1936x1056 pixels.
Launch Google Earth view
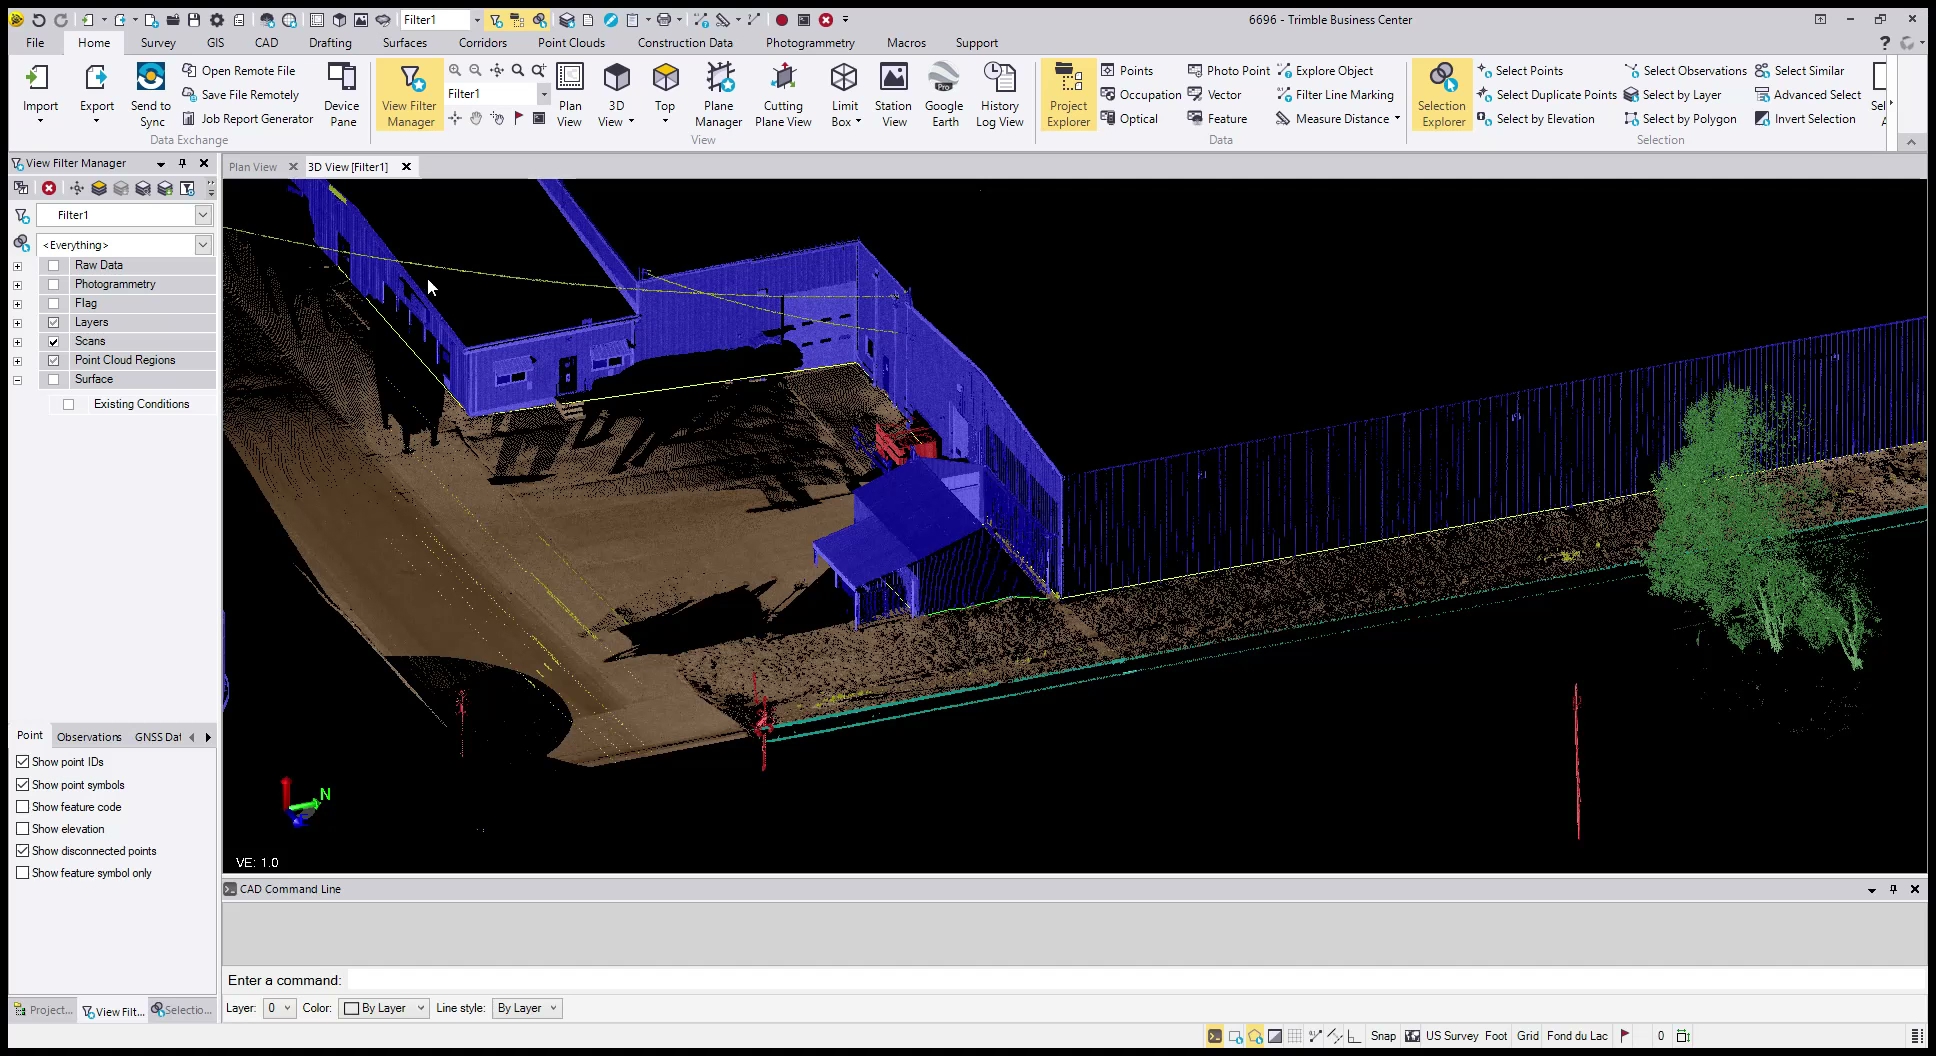[944, 95]
